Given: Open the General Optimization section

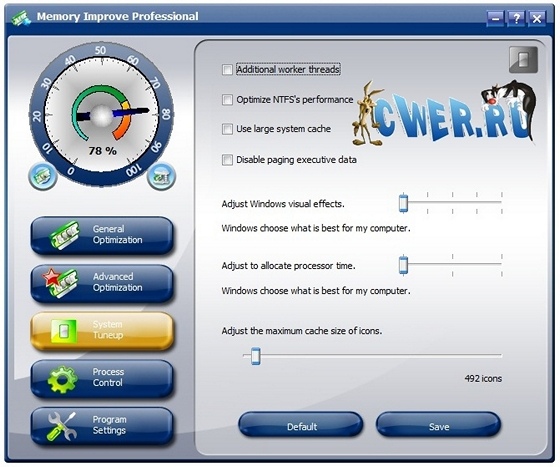Looking at the screenshot, I should [102, 235].
